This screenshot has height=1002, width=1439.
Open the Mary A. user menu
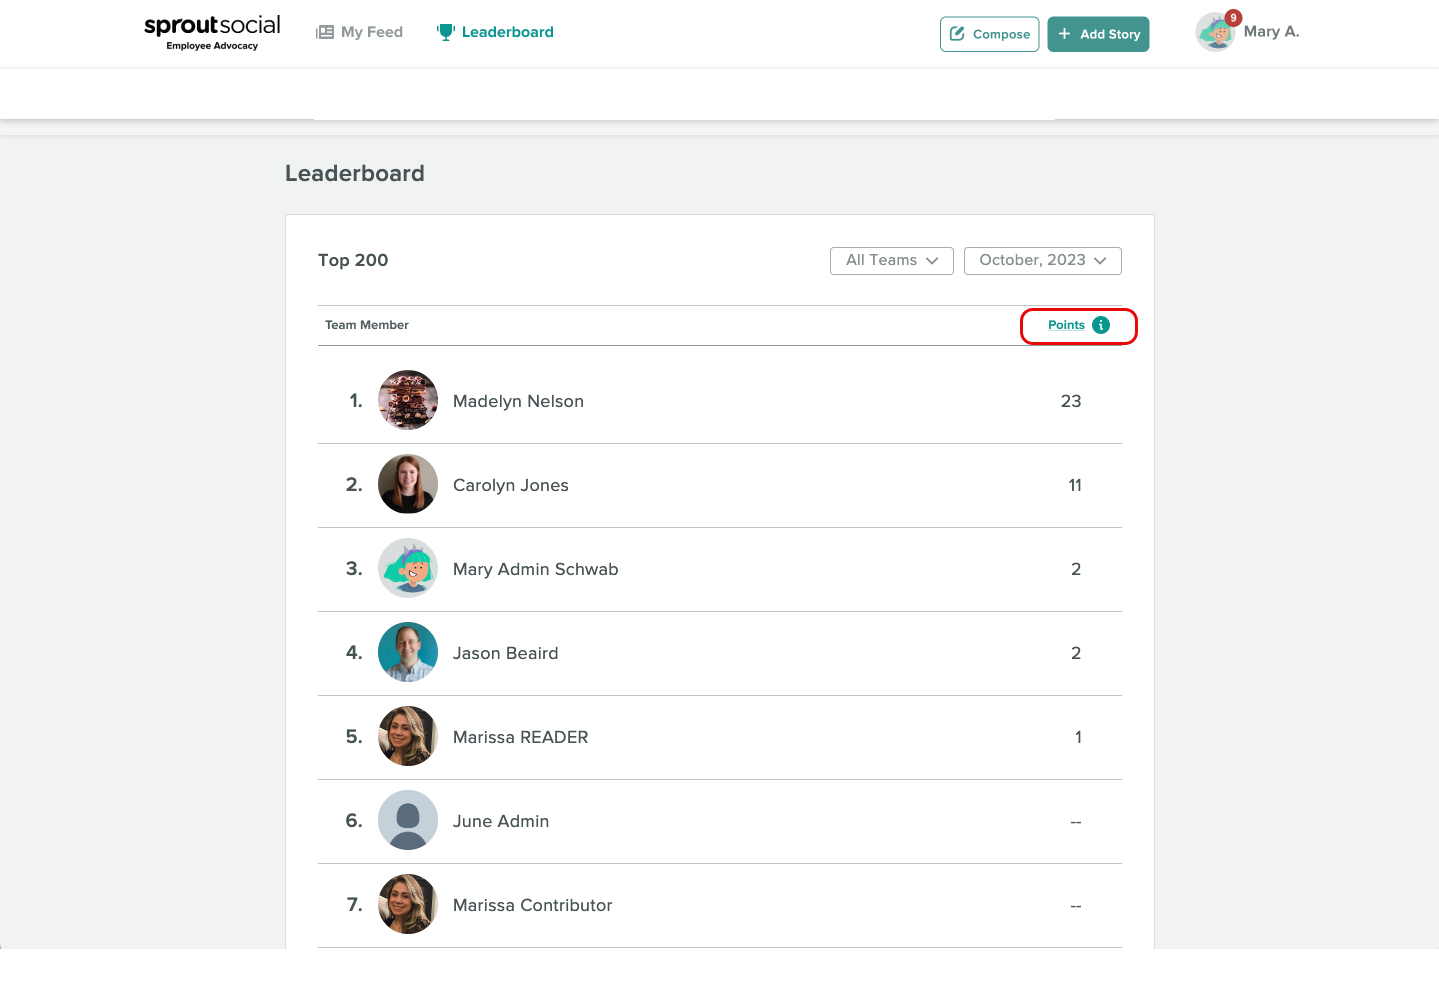(x=1271, y=32)
